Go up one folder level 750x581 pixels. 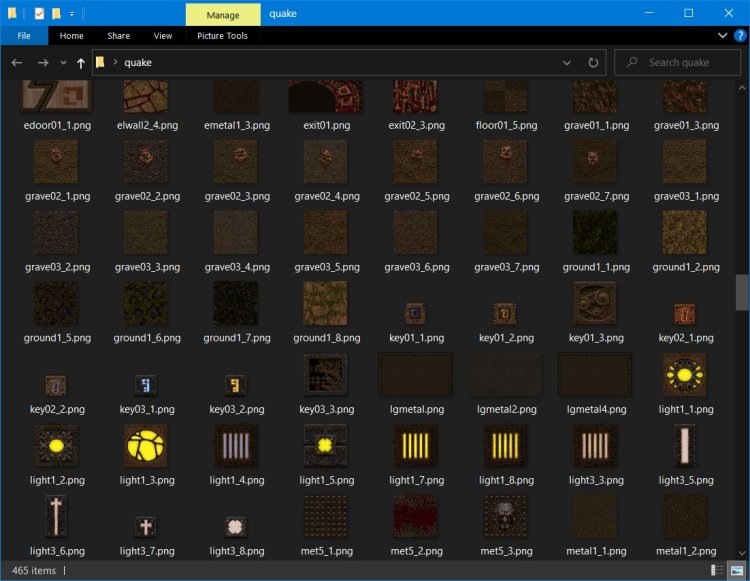coord(80,62)
